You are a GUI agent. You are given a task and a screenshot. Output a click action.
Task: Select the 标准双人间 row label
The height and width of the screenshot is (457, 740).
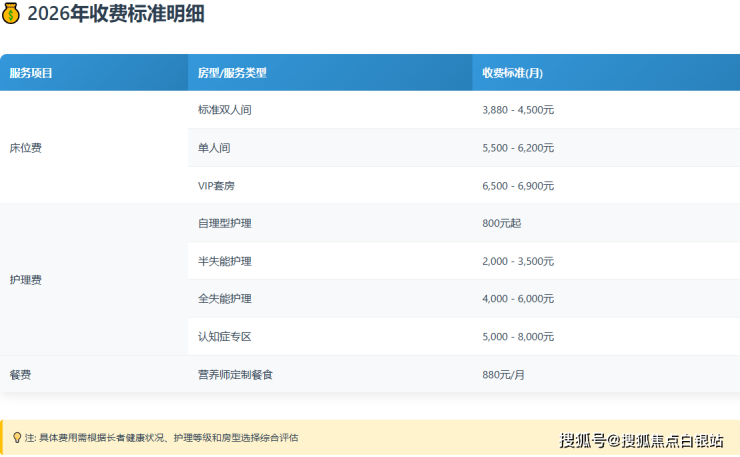pyautogui.click(x=224, y=110)
